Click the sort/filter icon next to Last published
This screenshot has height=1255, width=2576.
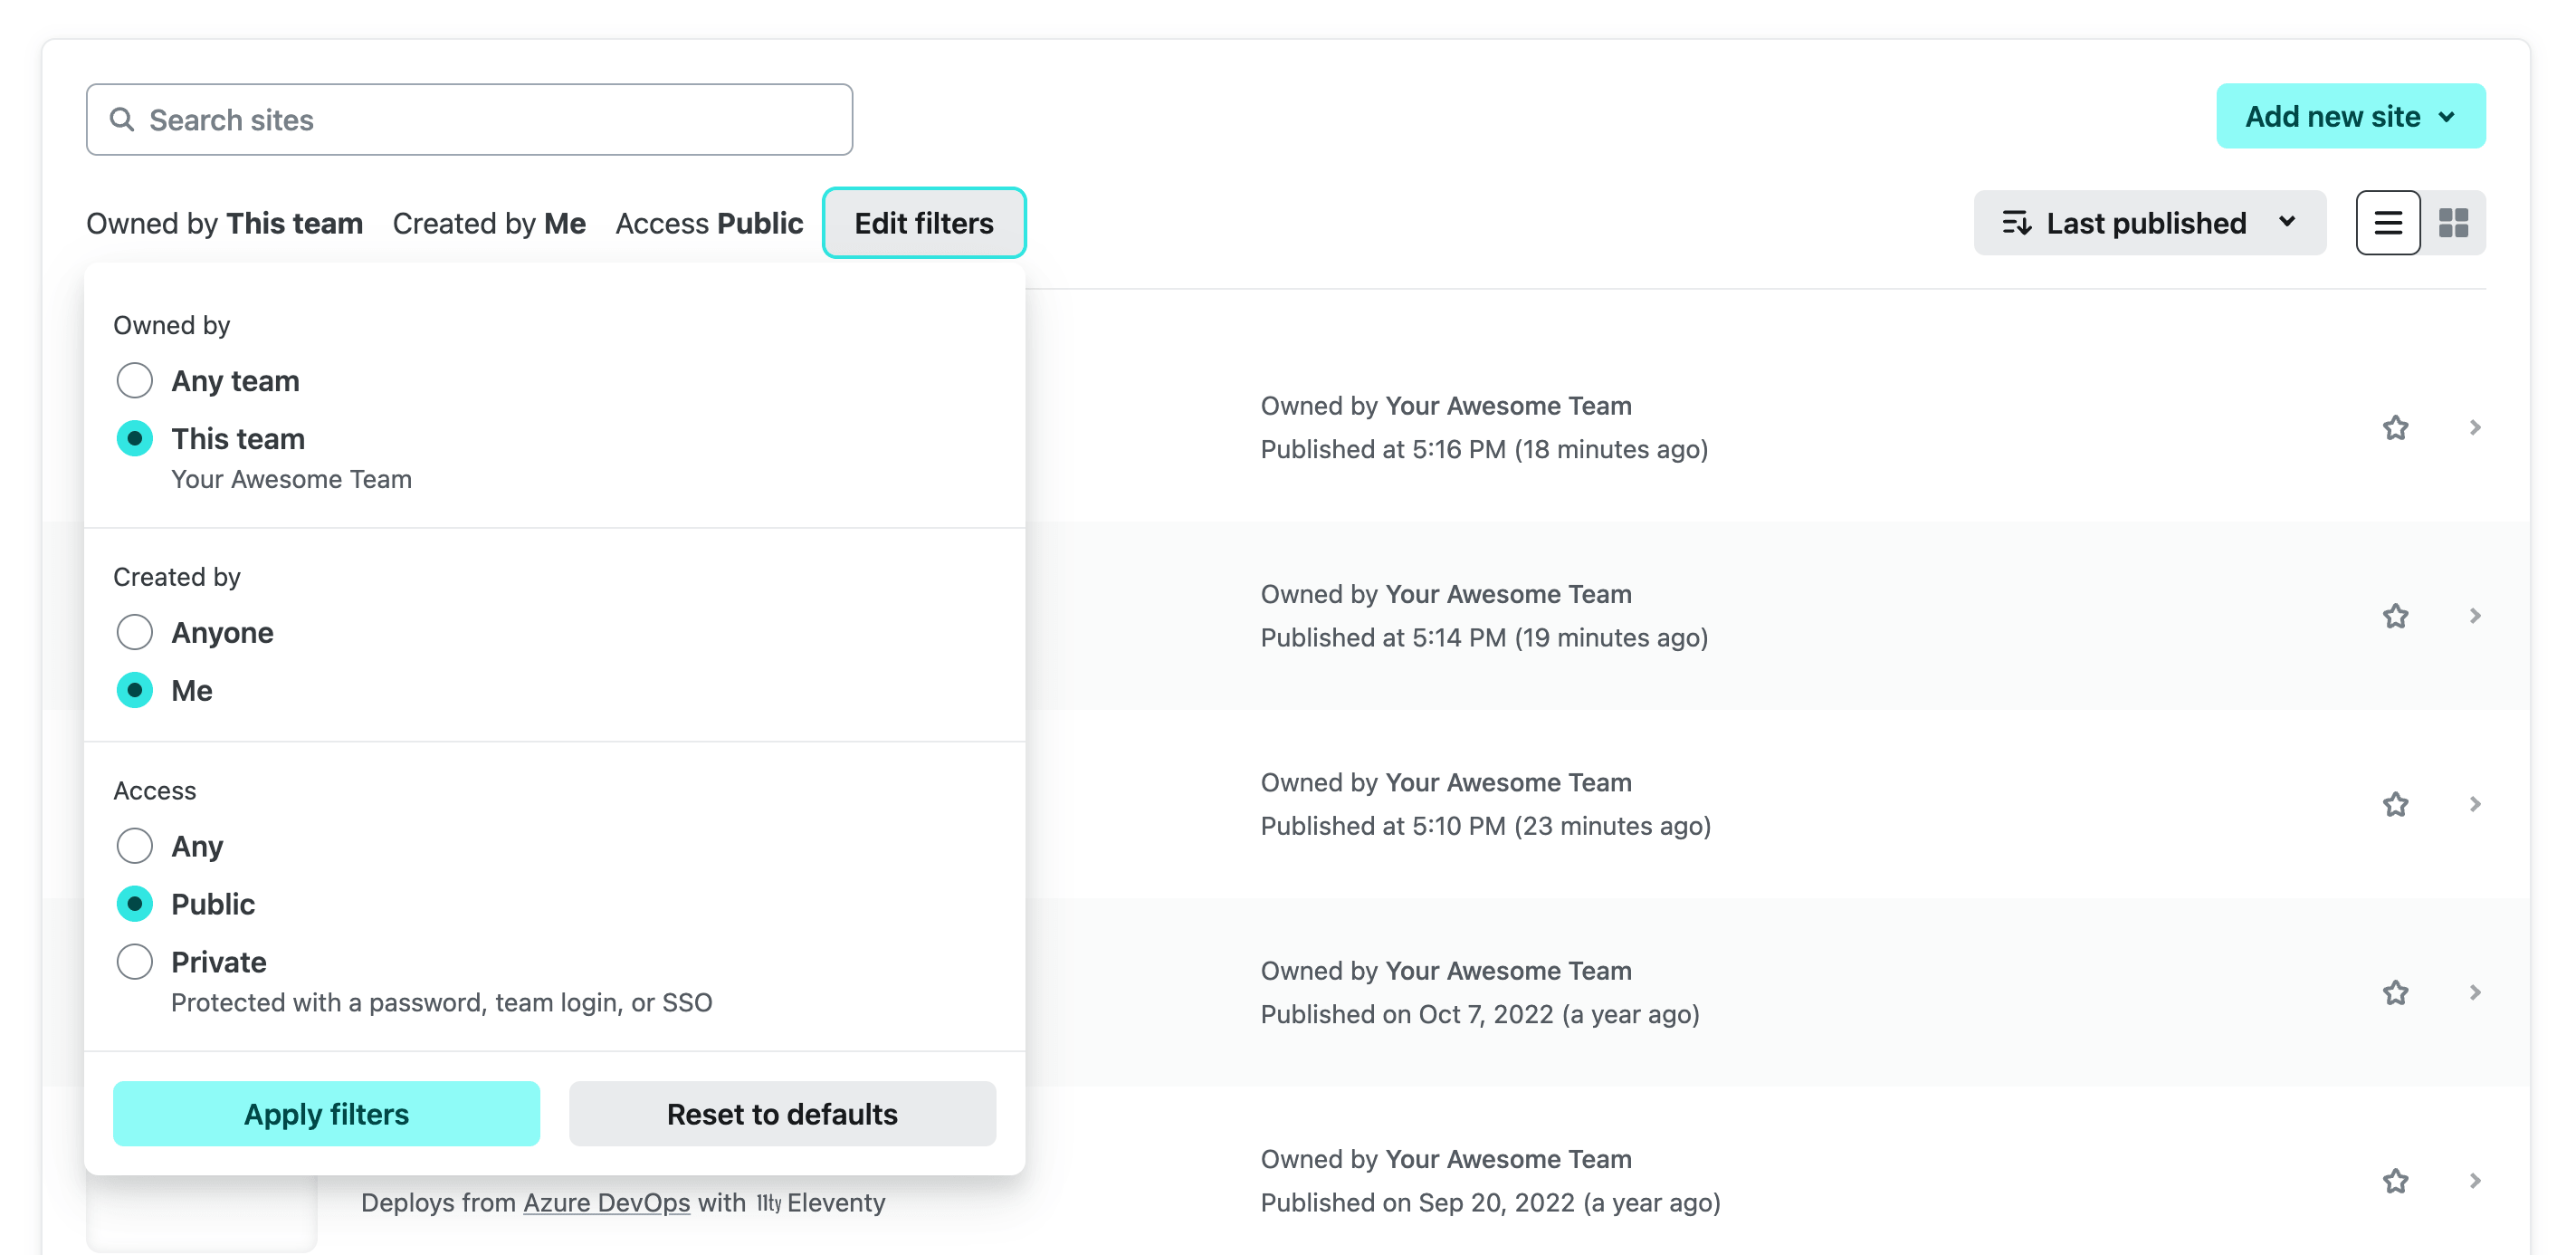[2016, 222]
